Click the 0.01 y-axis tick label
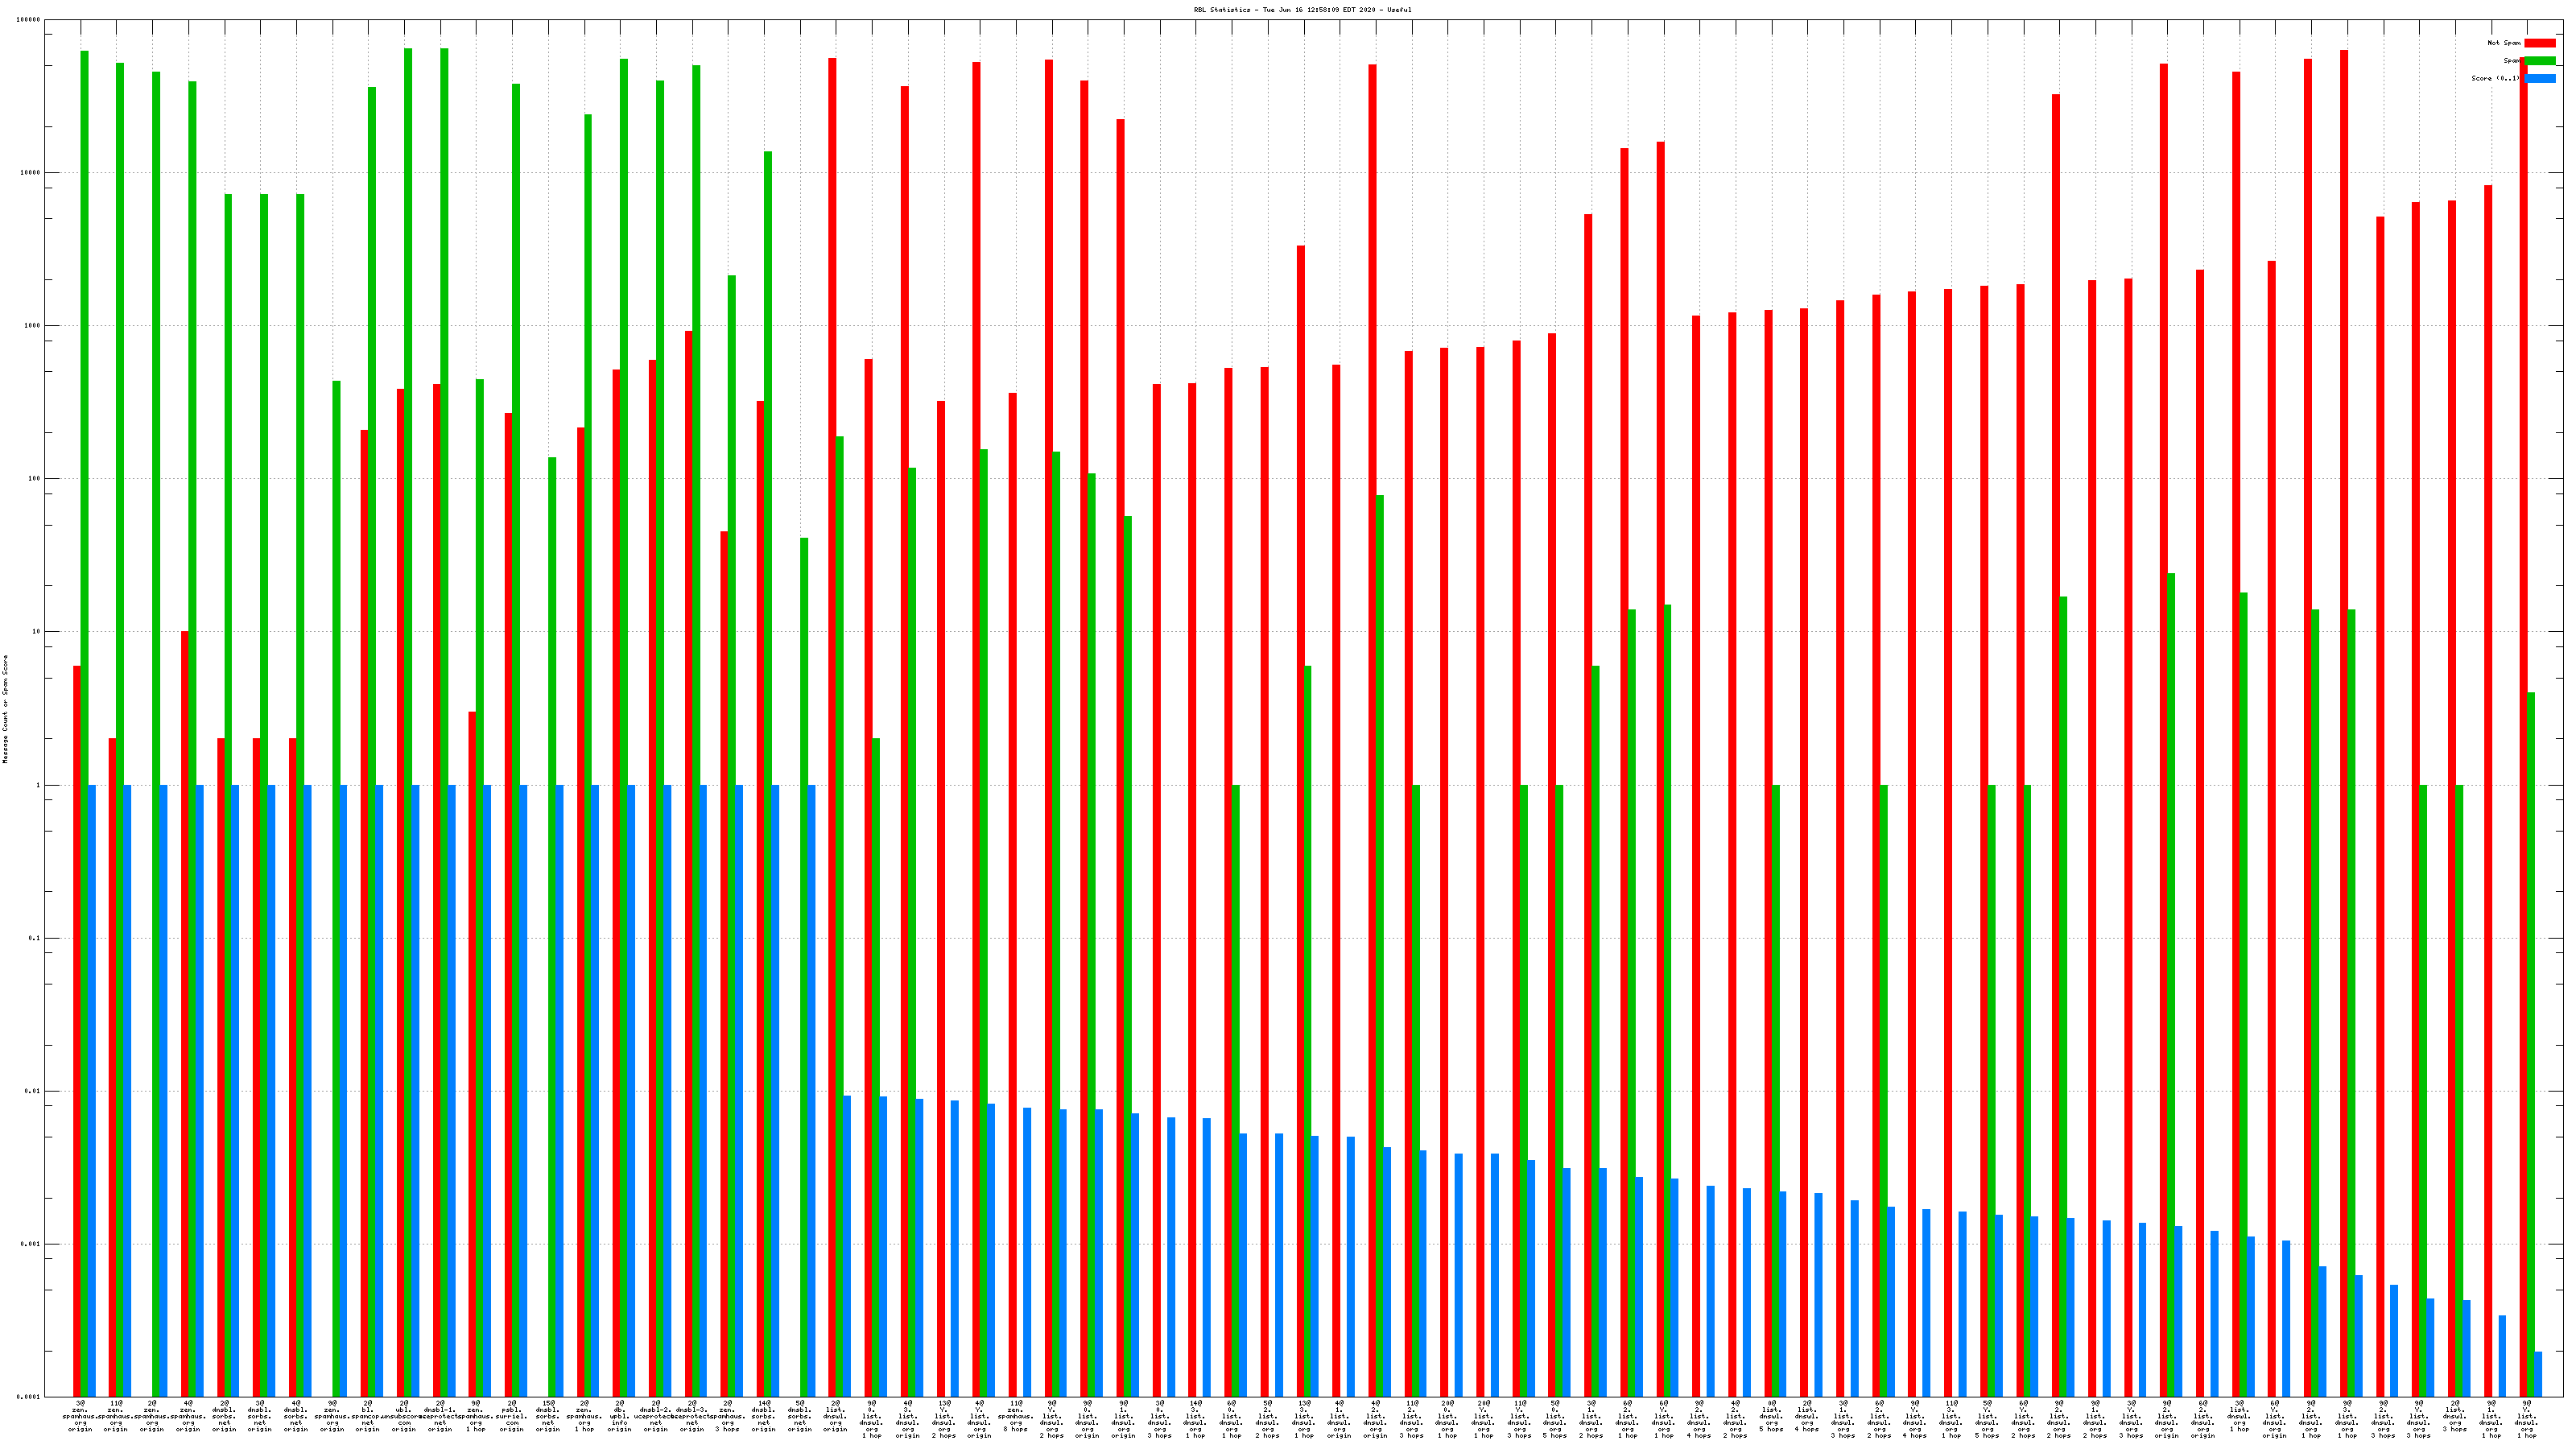The image size is (2576, 1449). (32, 1091)
